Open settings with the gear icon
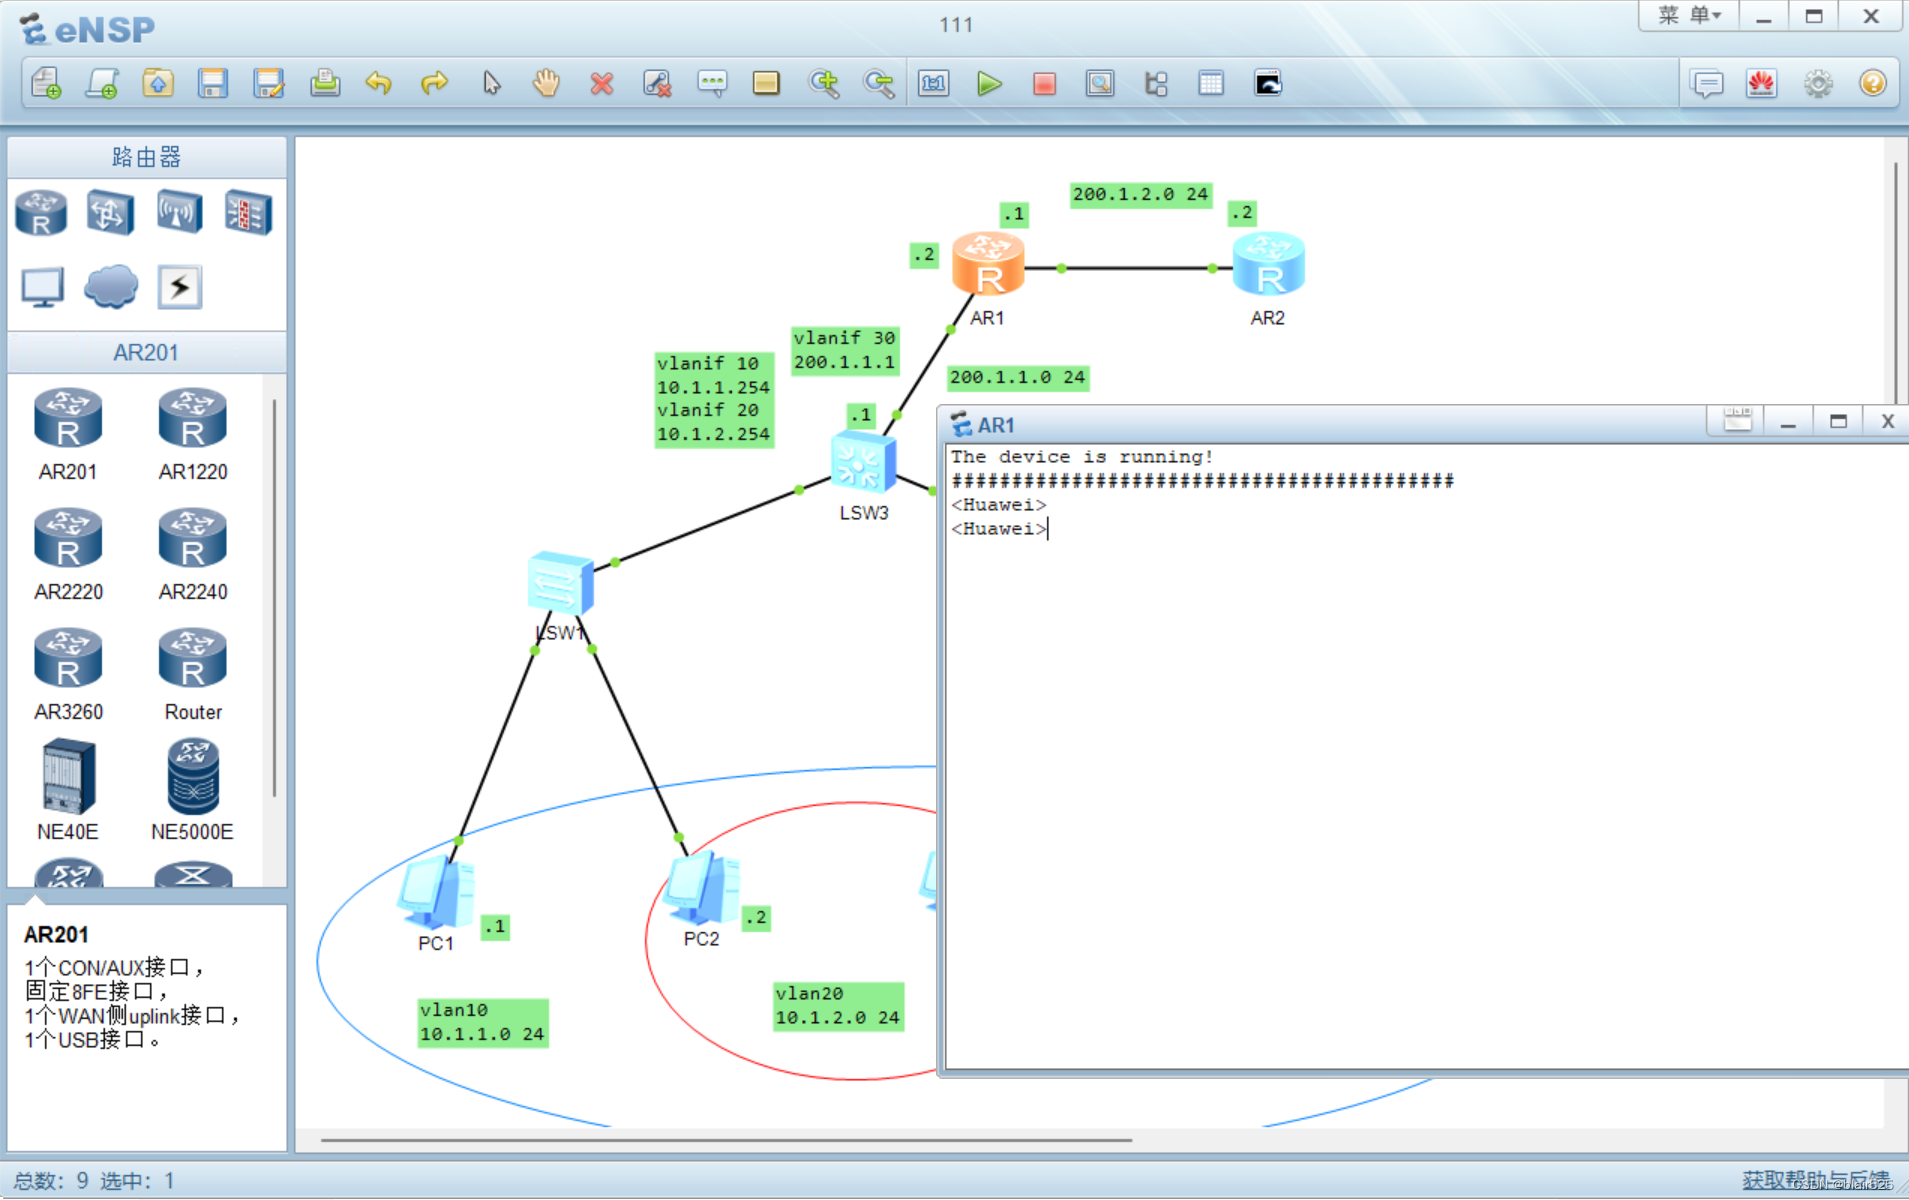Image resolution: width=1909 pixels, height=1200 pixels. [x=1818, y=84]
